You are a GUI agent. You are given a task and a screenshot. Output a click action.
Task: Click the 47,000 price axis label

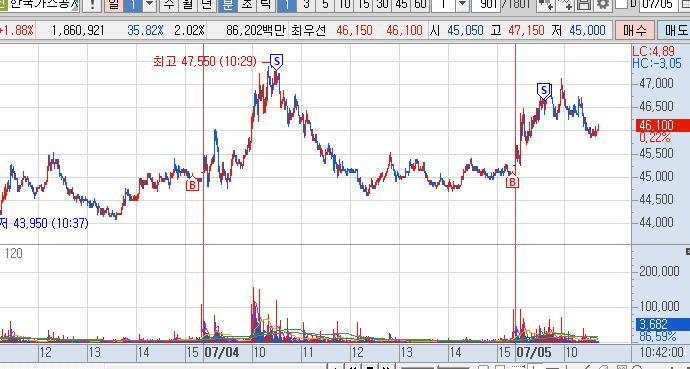tap(657, 83)
